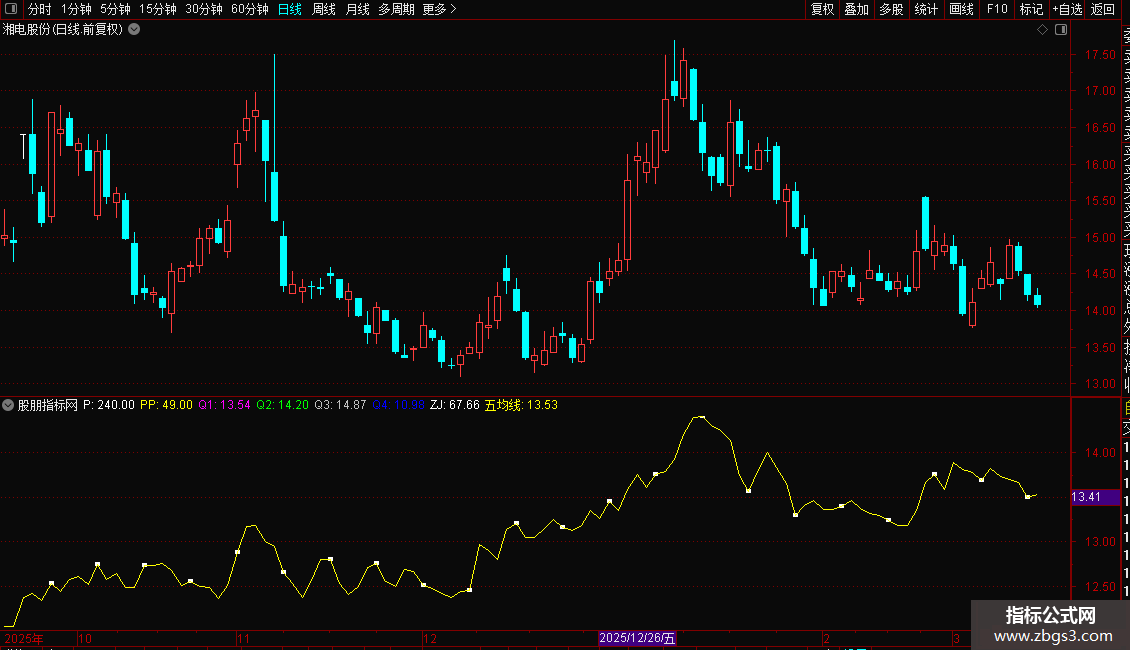
Task: Open the 多股 multi-stock view
Action: tap(891, 9)
